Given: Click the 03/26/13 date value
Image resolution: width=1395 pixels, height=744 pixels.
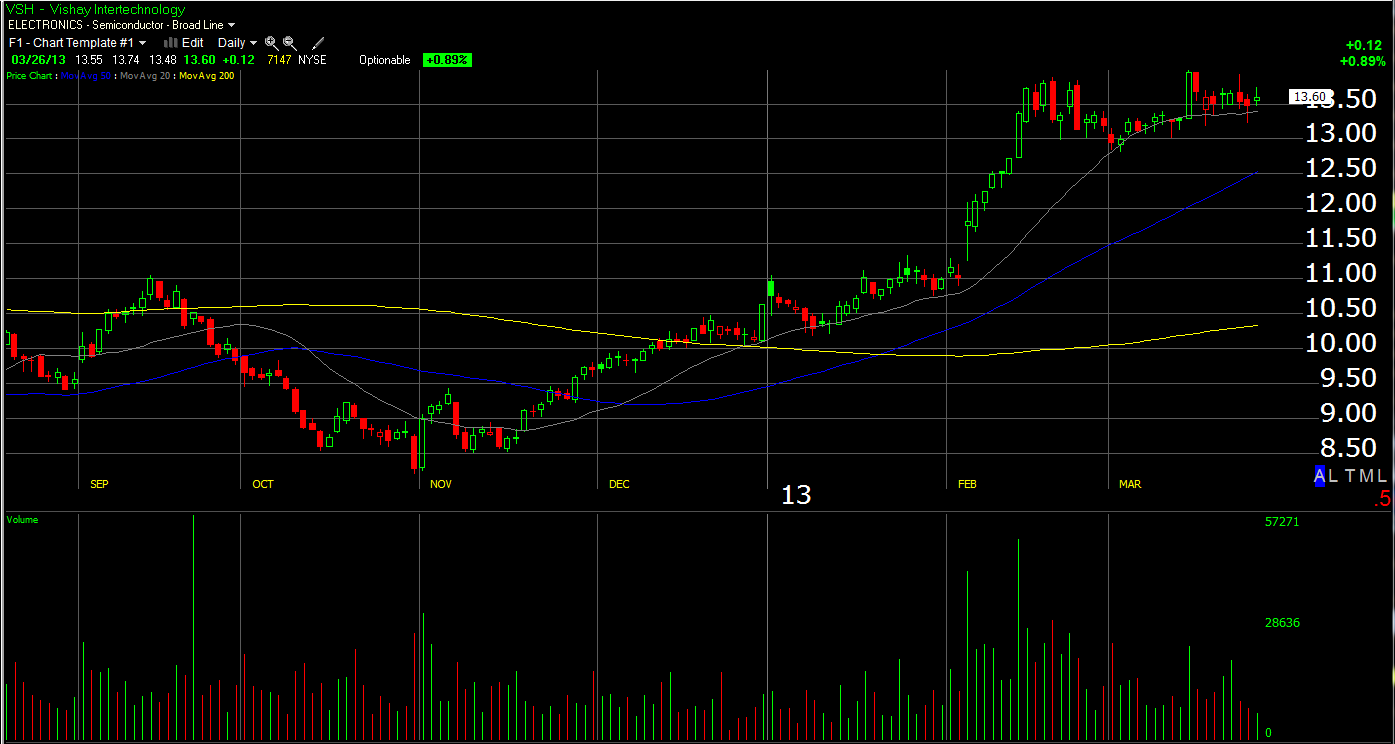Looking at the screenshot, I should [x=38, y=60].
